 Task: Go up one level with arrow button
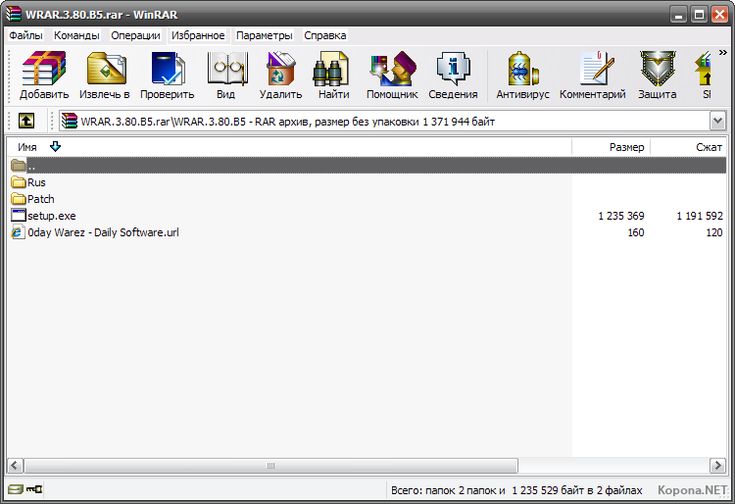tap(26, 121)
